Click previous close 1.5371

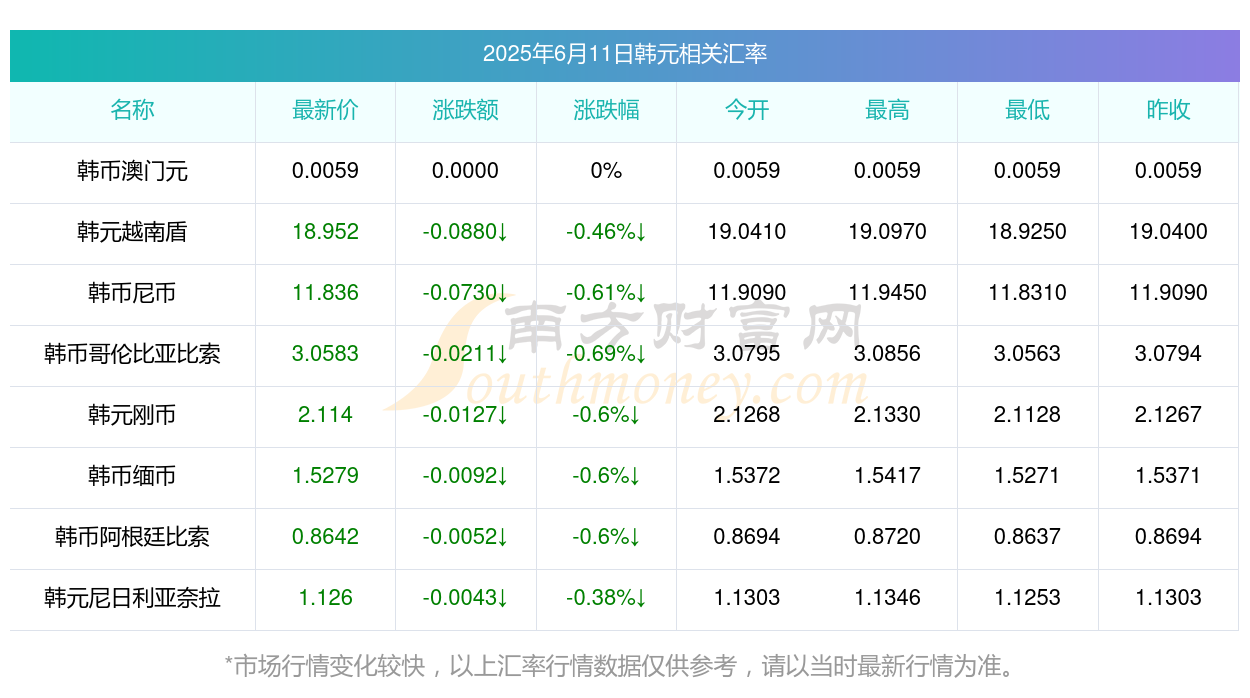coord(1168,476)
